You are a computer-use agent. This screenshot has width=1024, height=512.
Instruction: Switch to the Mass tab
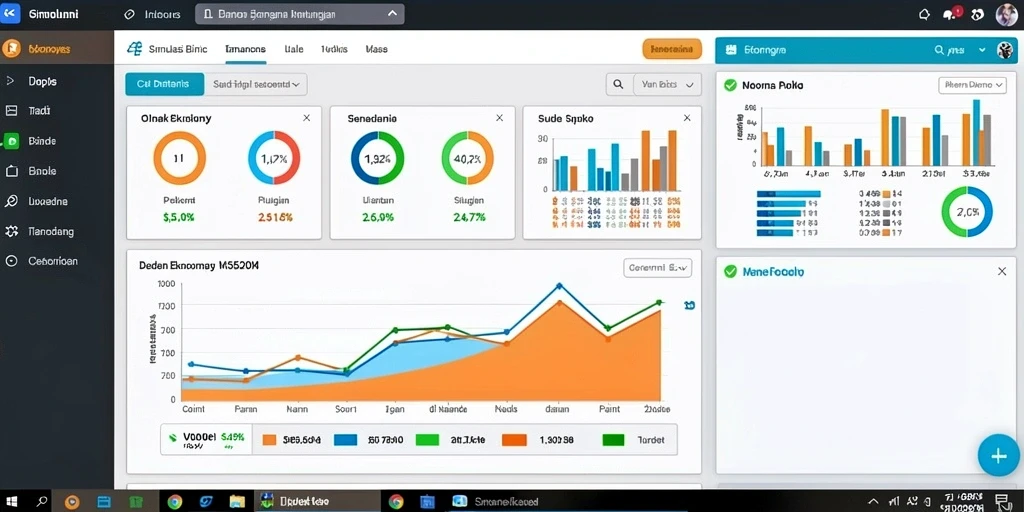point(376,49)
